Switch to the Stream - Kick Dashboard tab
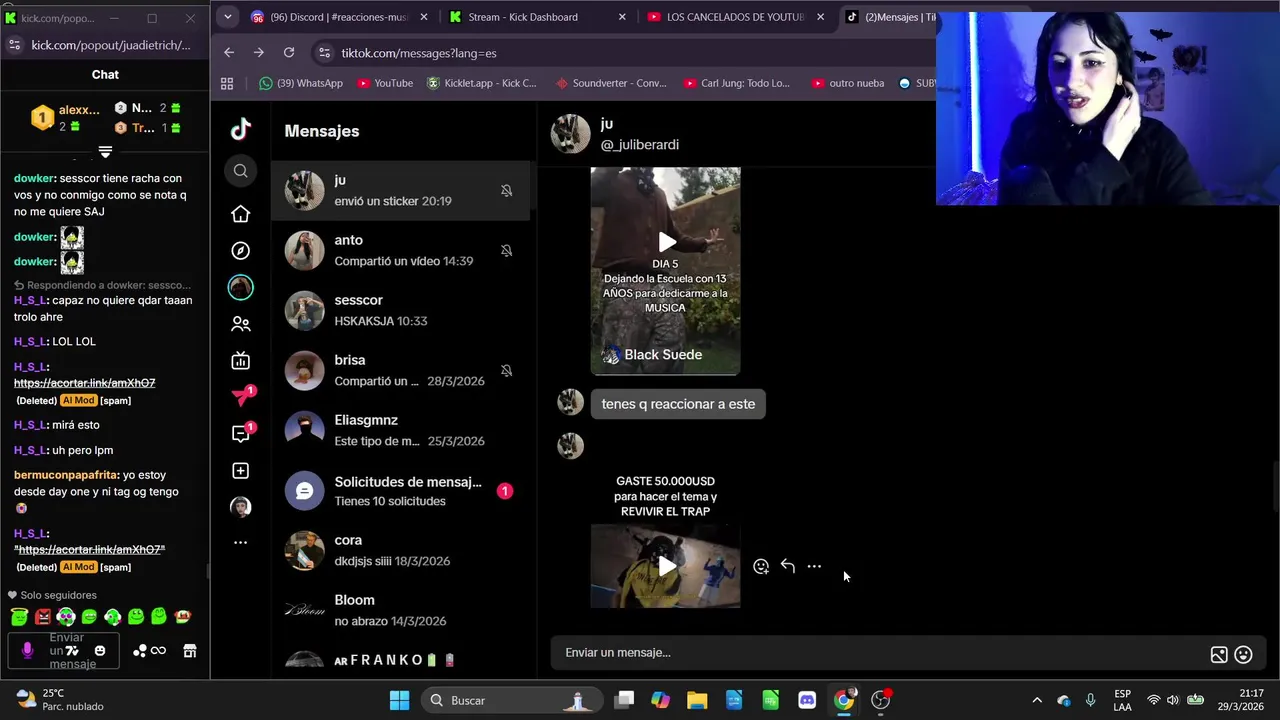The image size is (1280, 720). (538, 17)
